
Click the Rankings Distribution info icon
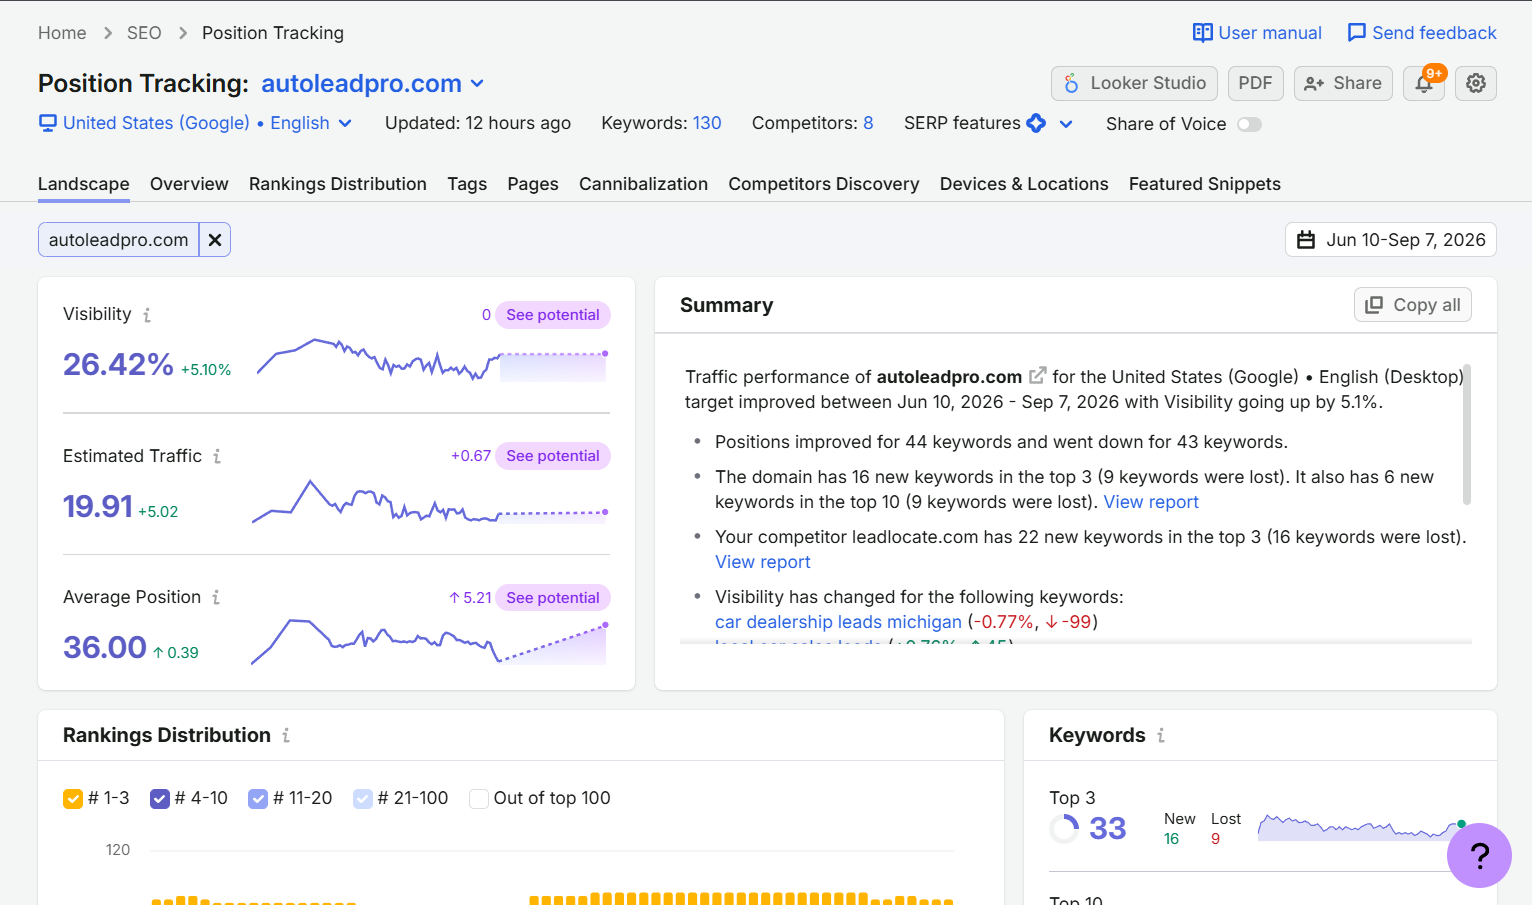pyautogui.click(x=286, y=735)
